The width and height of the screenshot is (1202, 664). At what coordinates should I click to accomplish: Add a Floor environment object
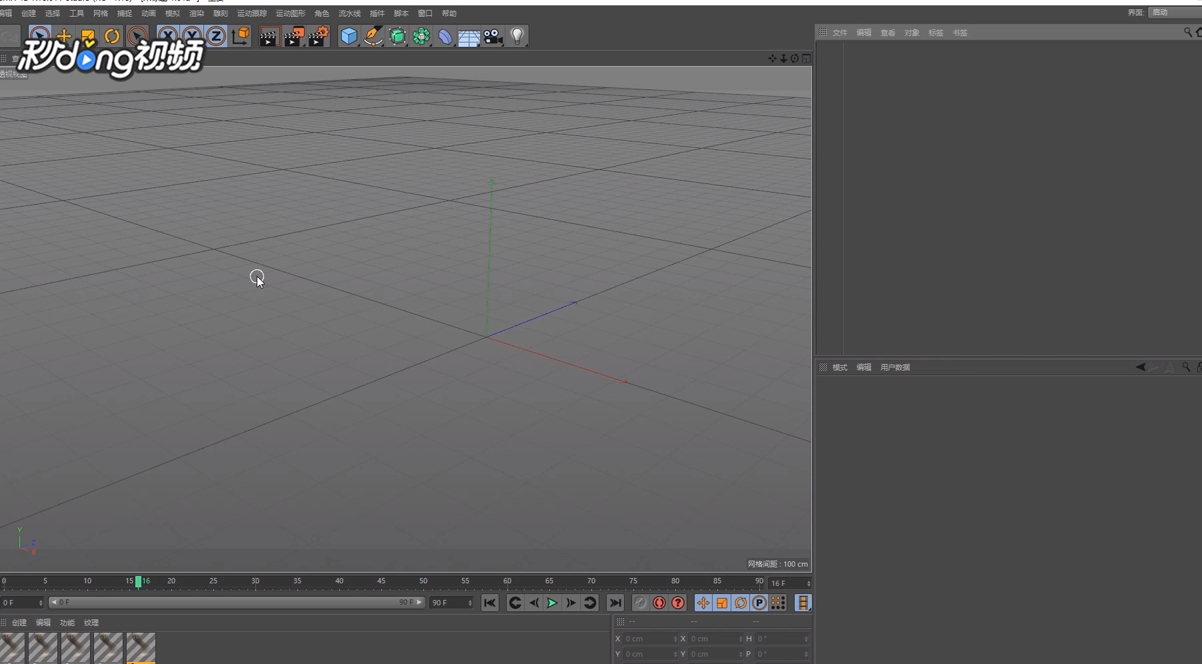click(x=469, y=37)
